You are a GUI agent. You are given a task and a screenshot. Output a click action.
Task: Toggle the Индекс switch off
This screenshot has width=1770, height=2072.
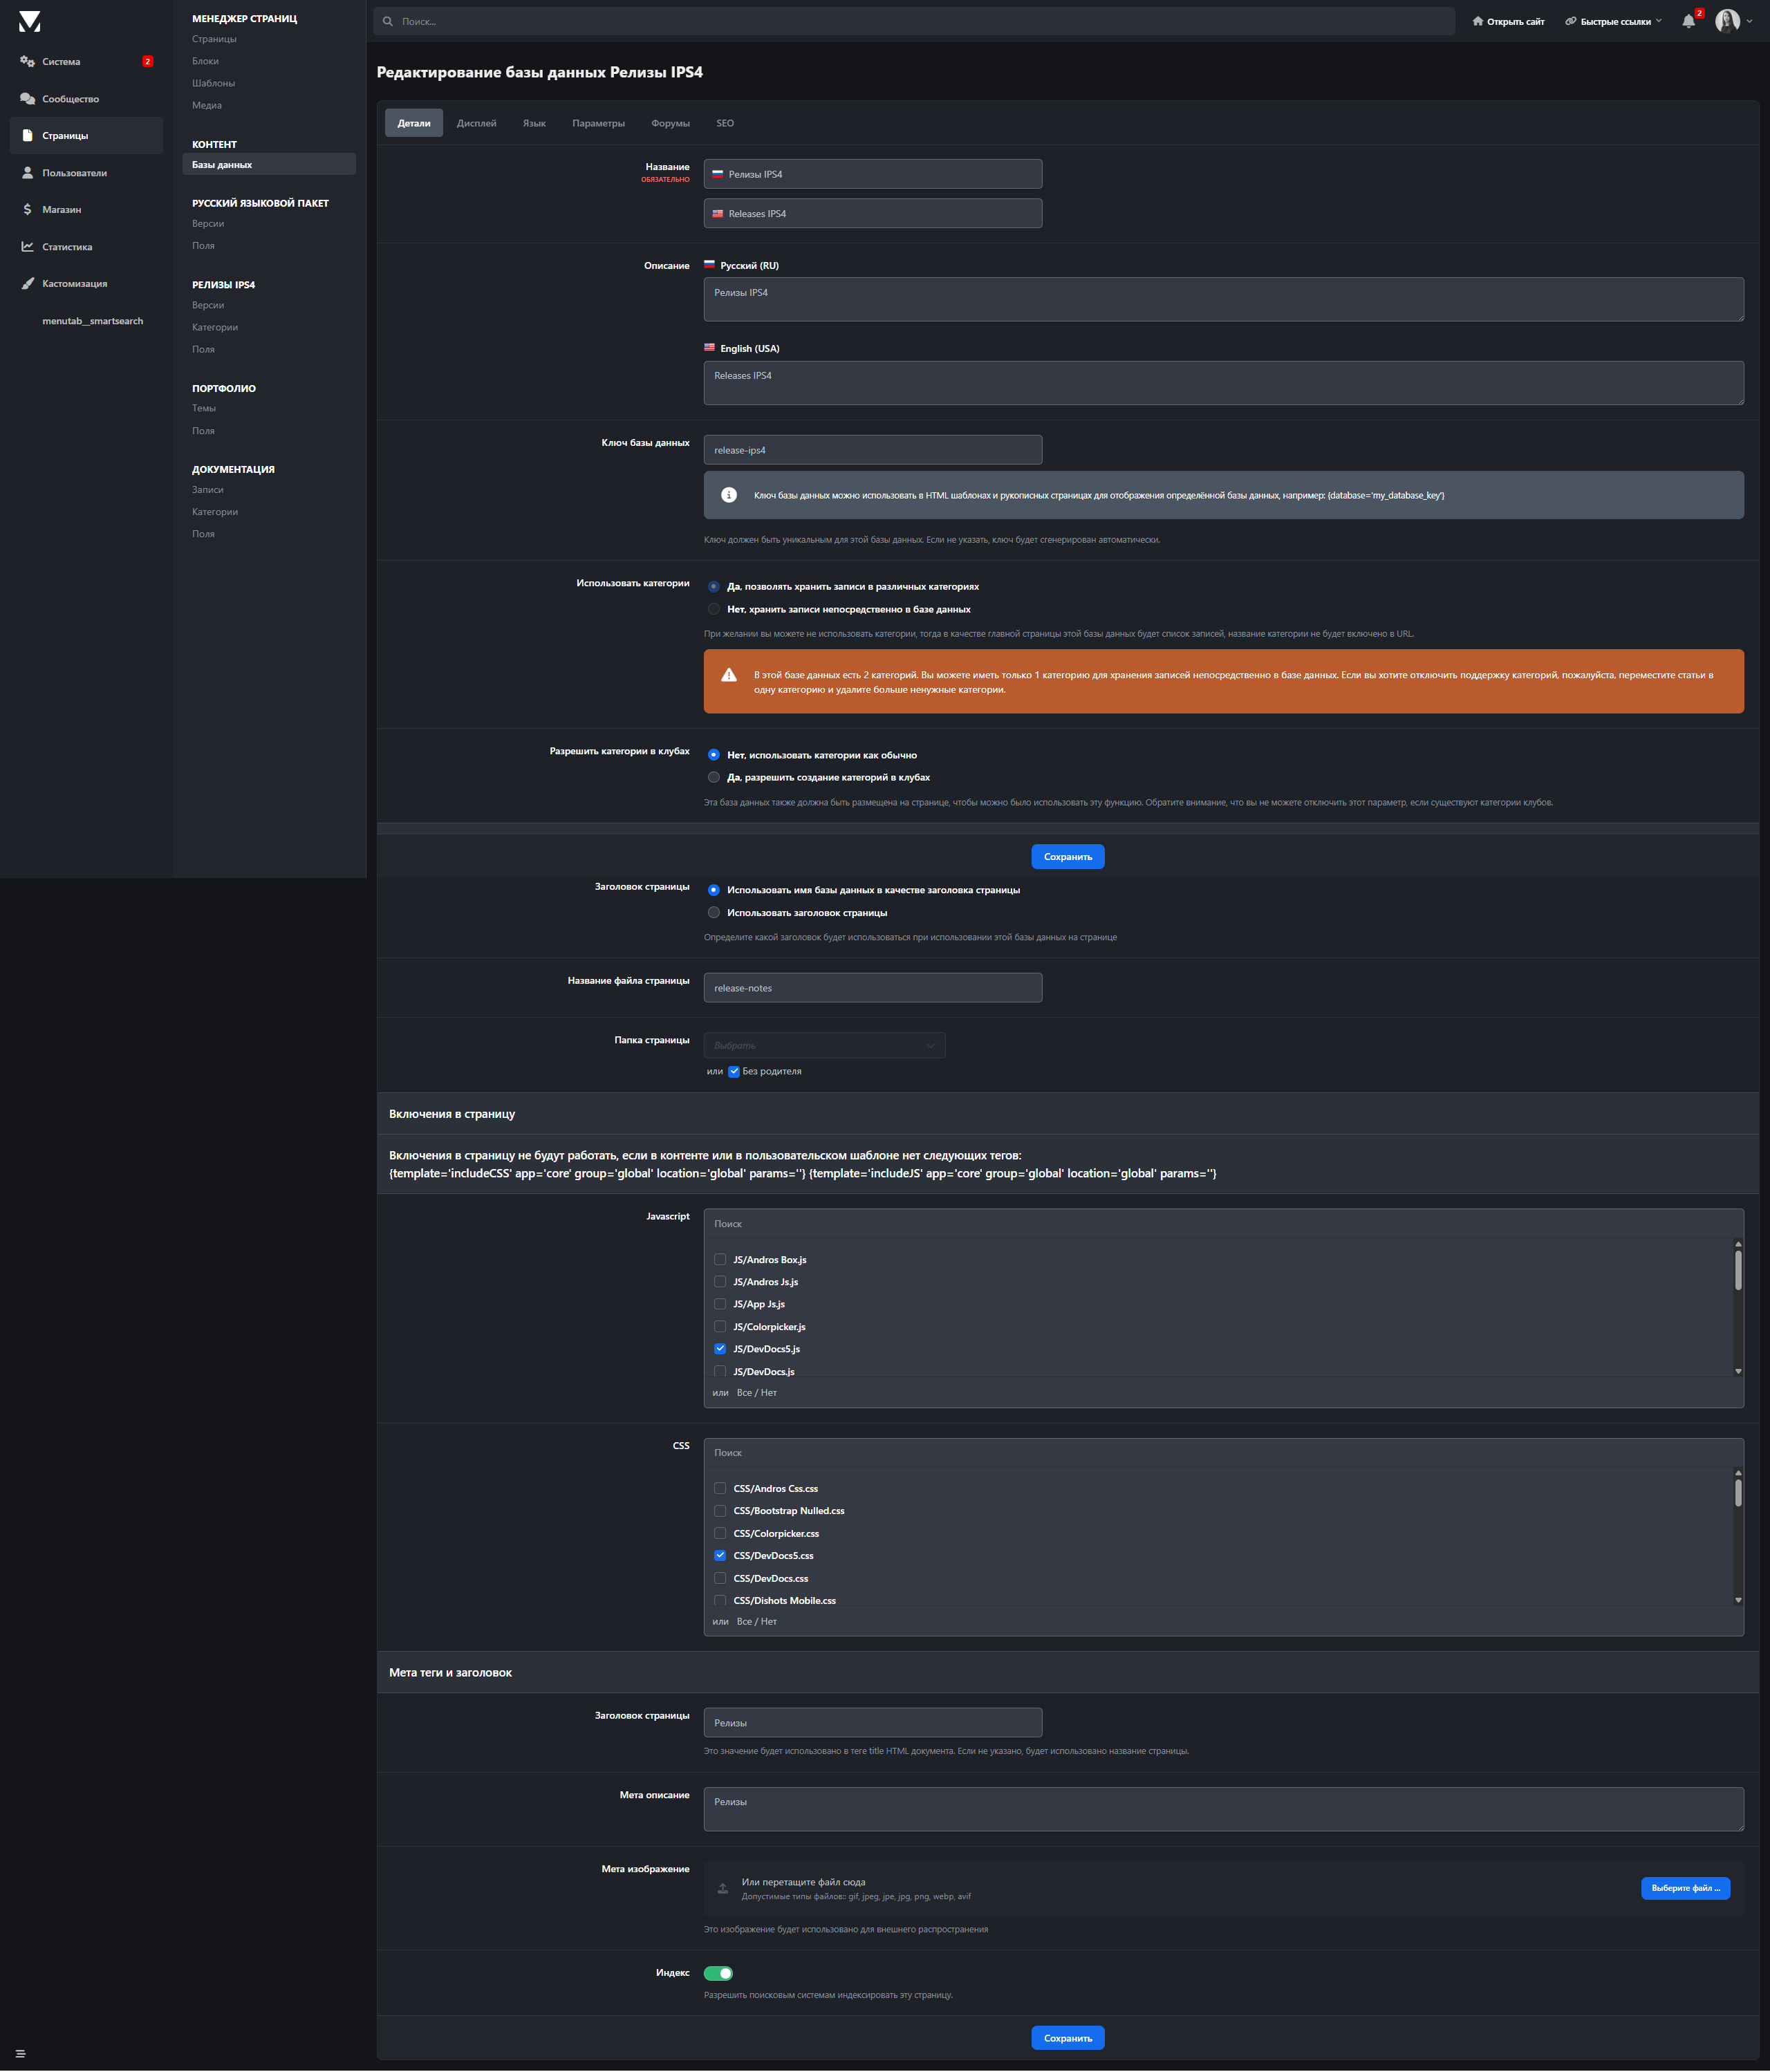[718, 1973]
